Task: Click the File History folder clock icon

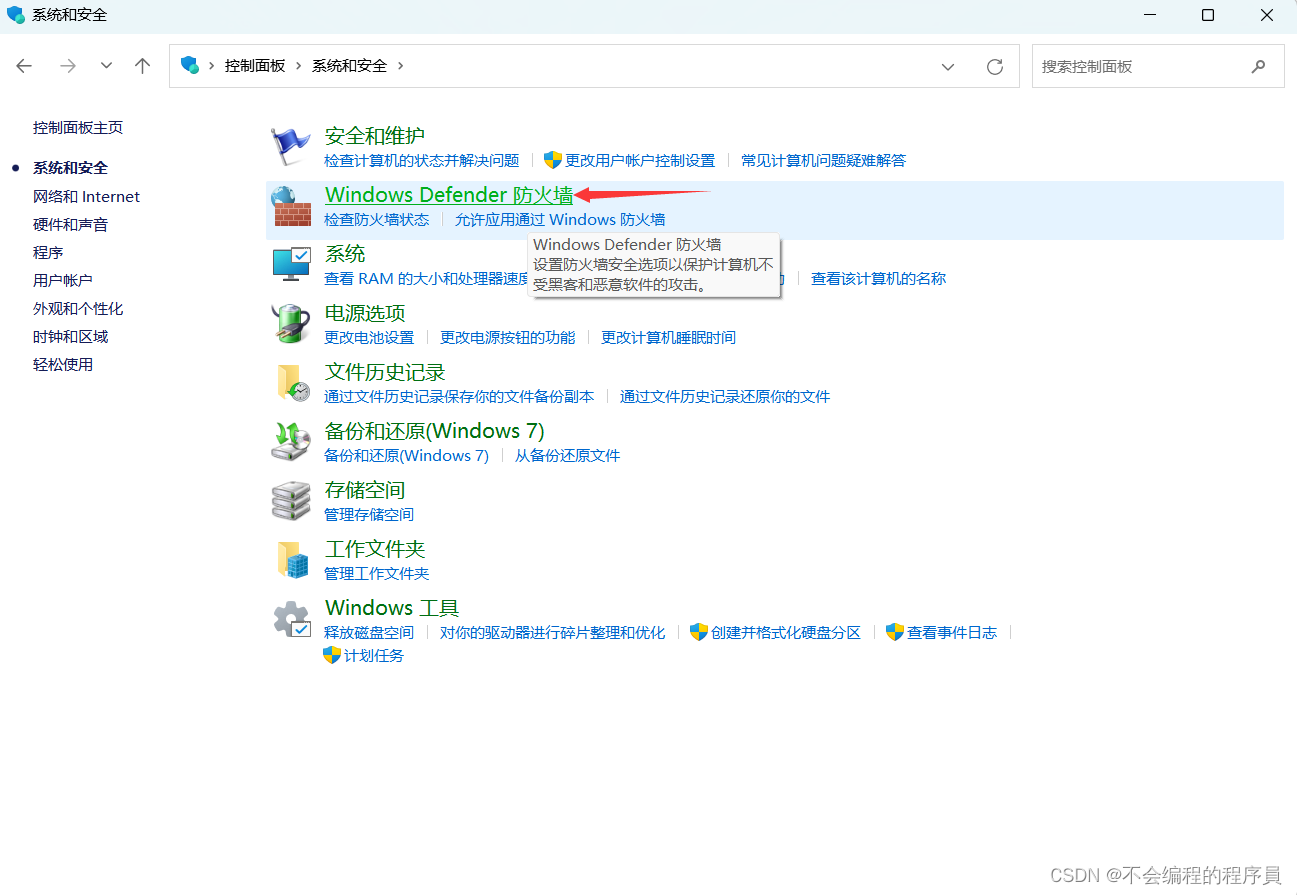Action: pyautogui.click(x=291, y=383)
